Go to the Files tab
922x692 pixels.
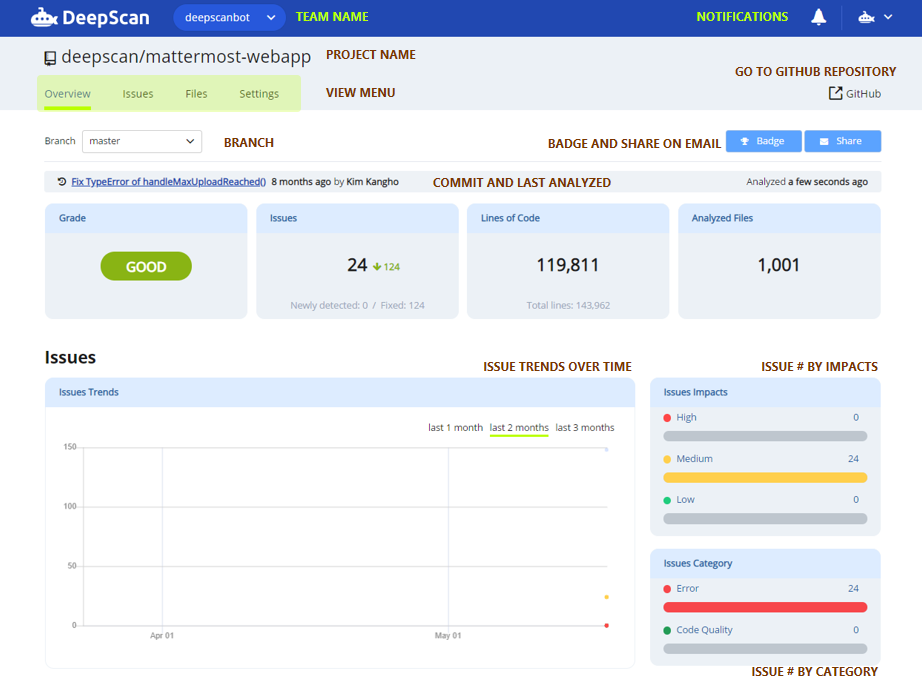(x=196, y=94)
